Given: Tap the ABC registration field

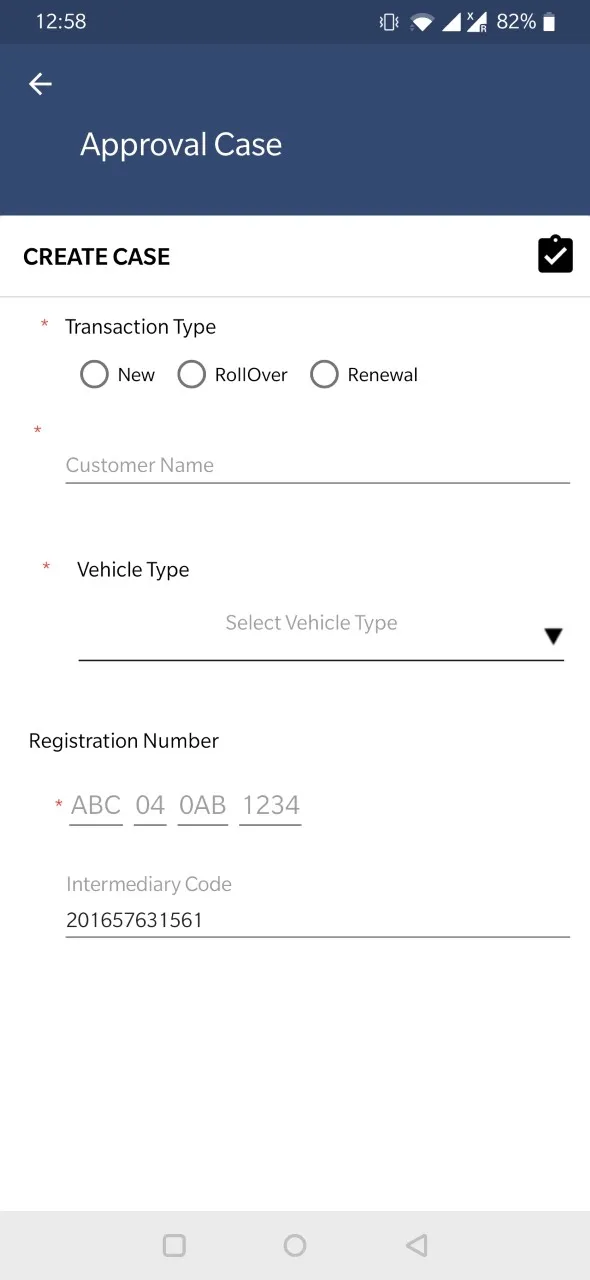Looking at the screenshot, I should click(x=96, y=805).
